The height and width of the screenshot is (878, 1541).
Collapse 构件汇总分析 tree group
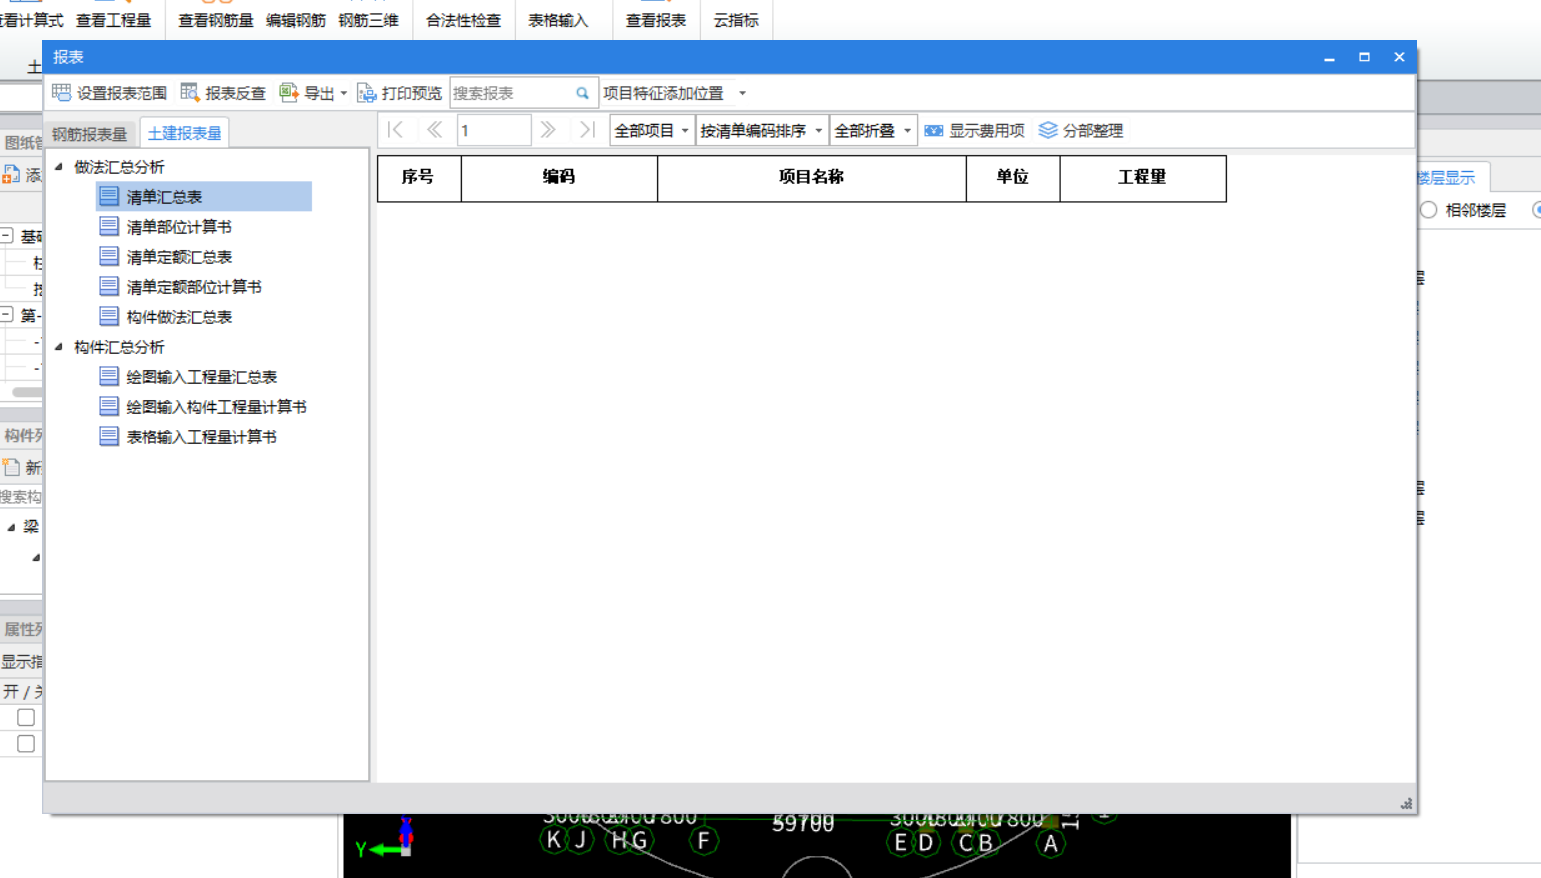tap(59, 347)
